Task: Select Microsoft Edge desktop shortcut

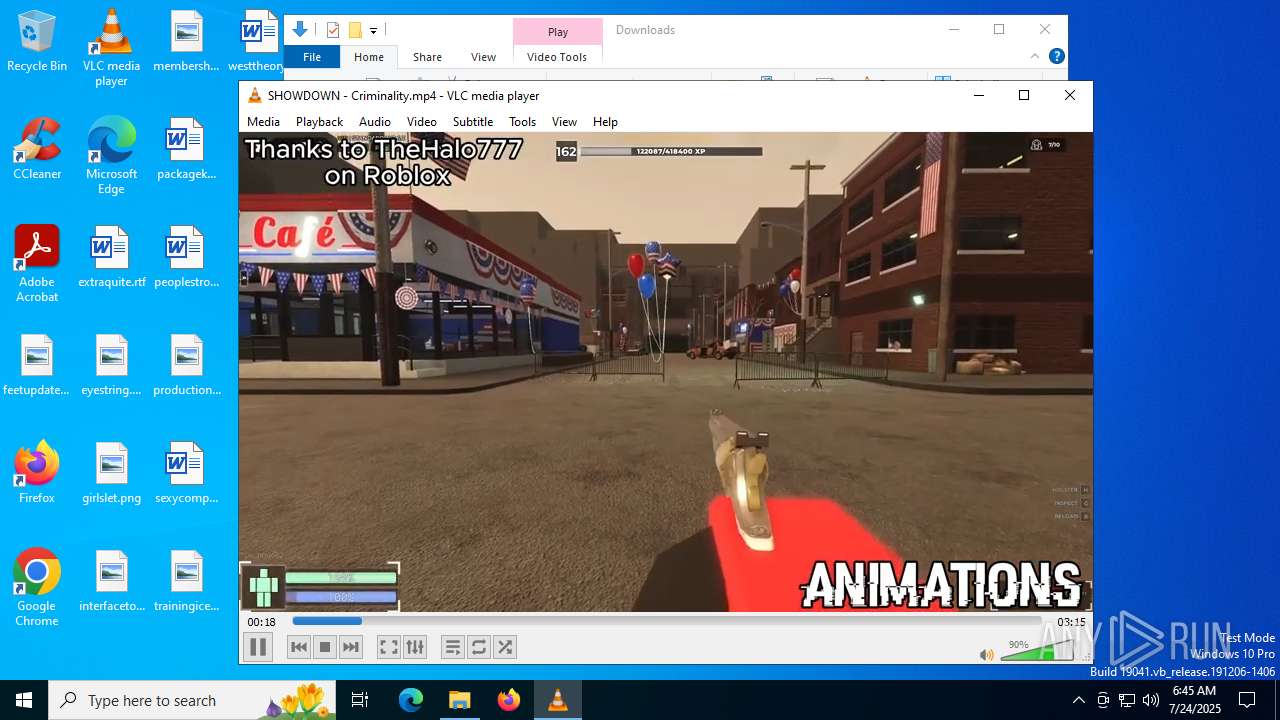Action: 111,157
